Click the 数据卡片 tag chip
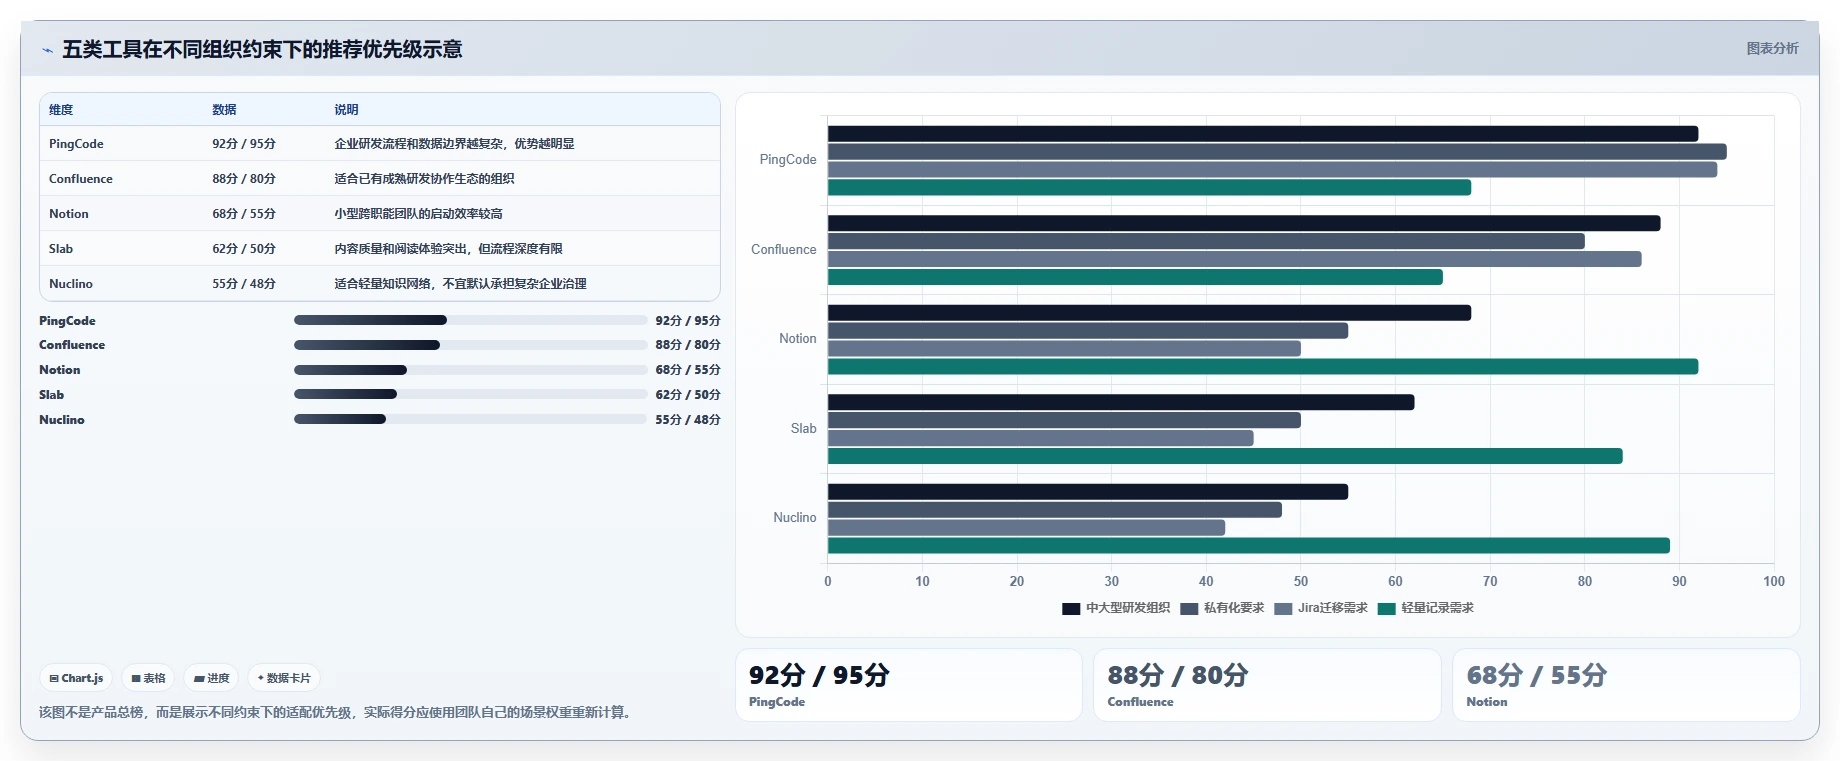Image resolution: width=1840 pixels, height=761 pixels. click(284, 678)
